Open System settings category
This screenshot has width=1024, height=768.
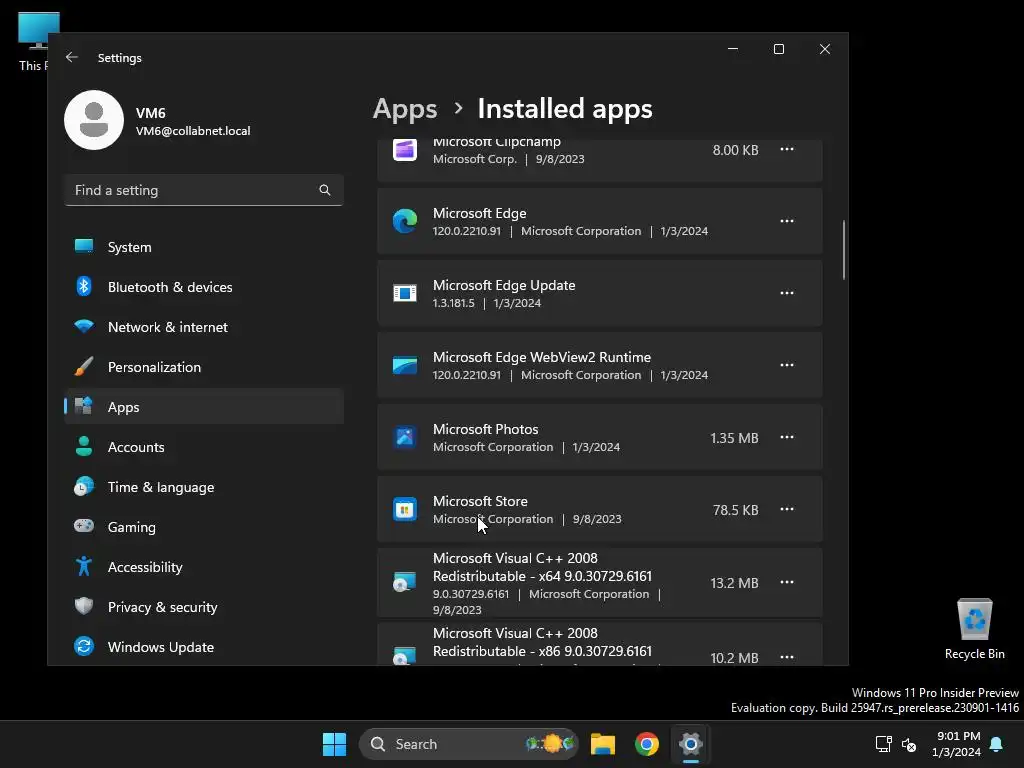[x=204, y=247]
